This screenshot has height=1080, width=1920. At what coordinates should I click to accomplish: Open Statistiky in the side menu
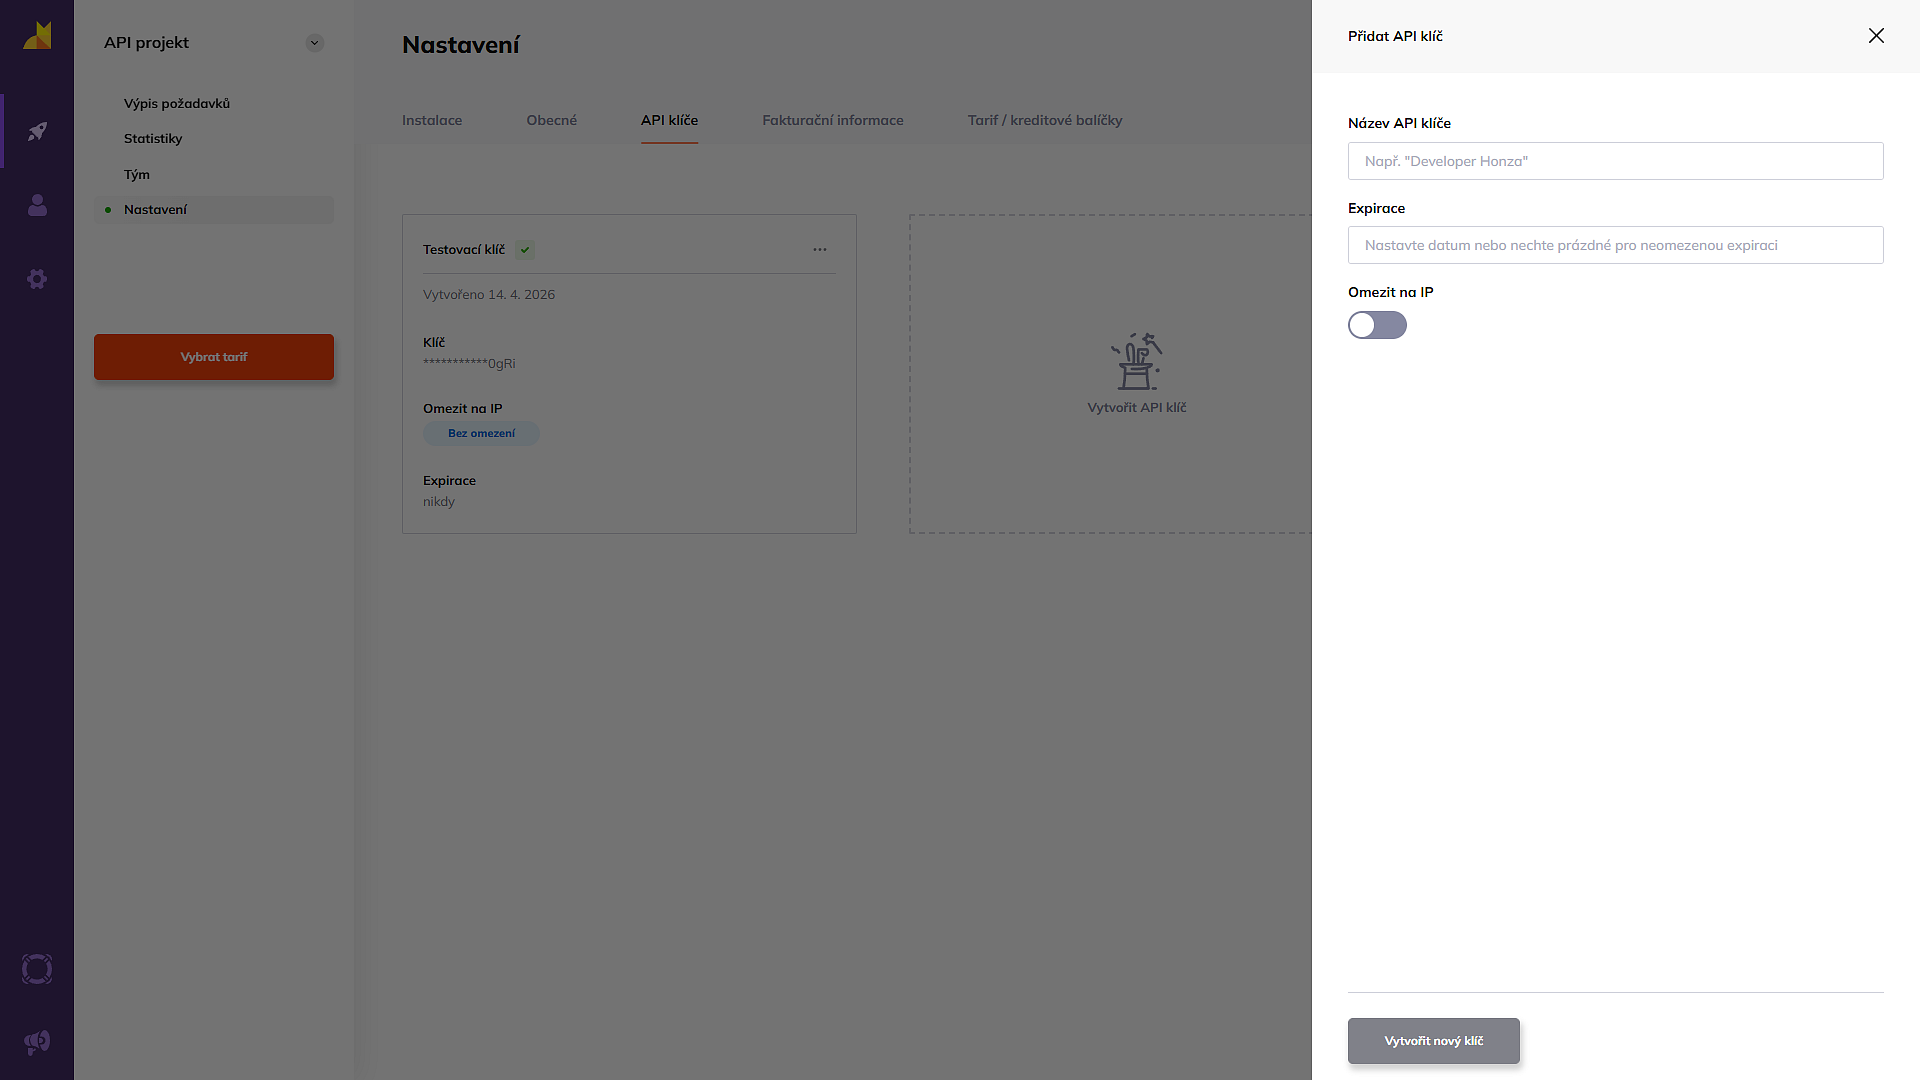click(x=153, y=139)
